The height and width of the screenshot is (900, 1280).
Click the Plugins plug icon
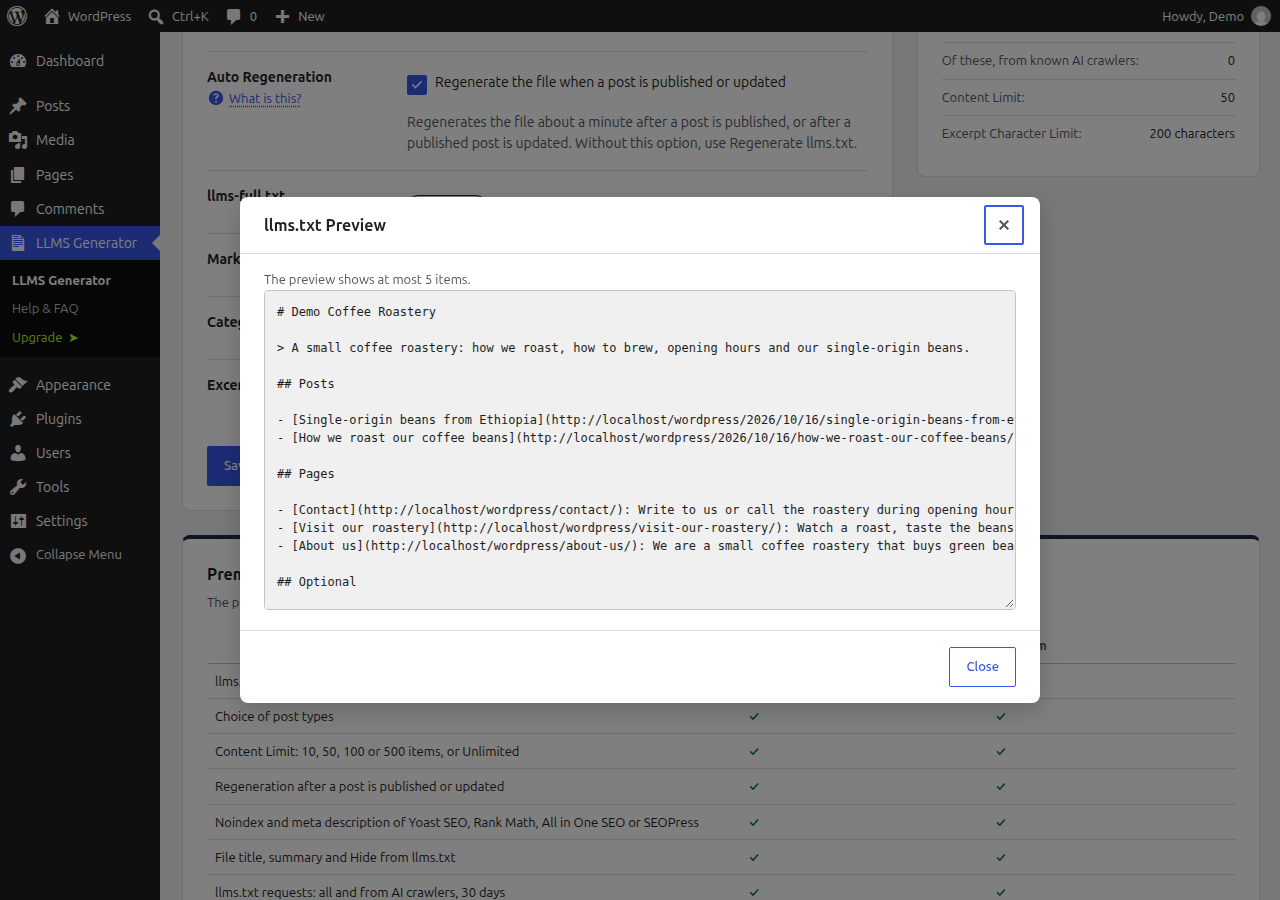18,419
